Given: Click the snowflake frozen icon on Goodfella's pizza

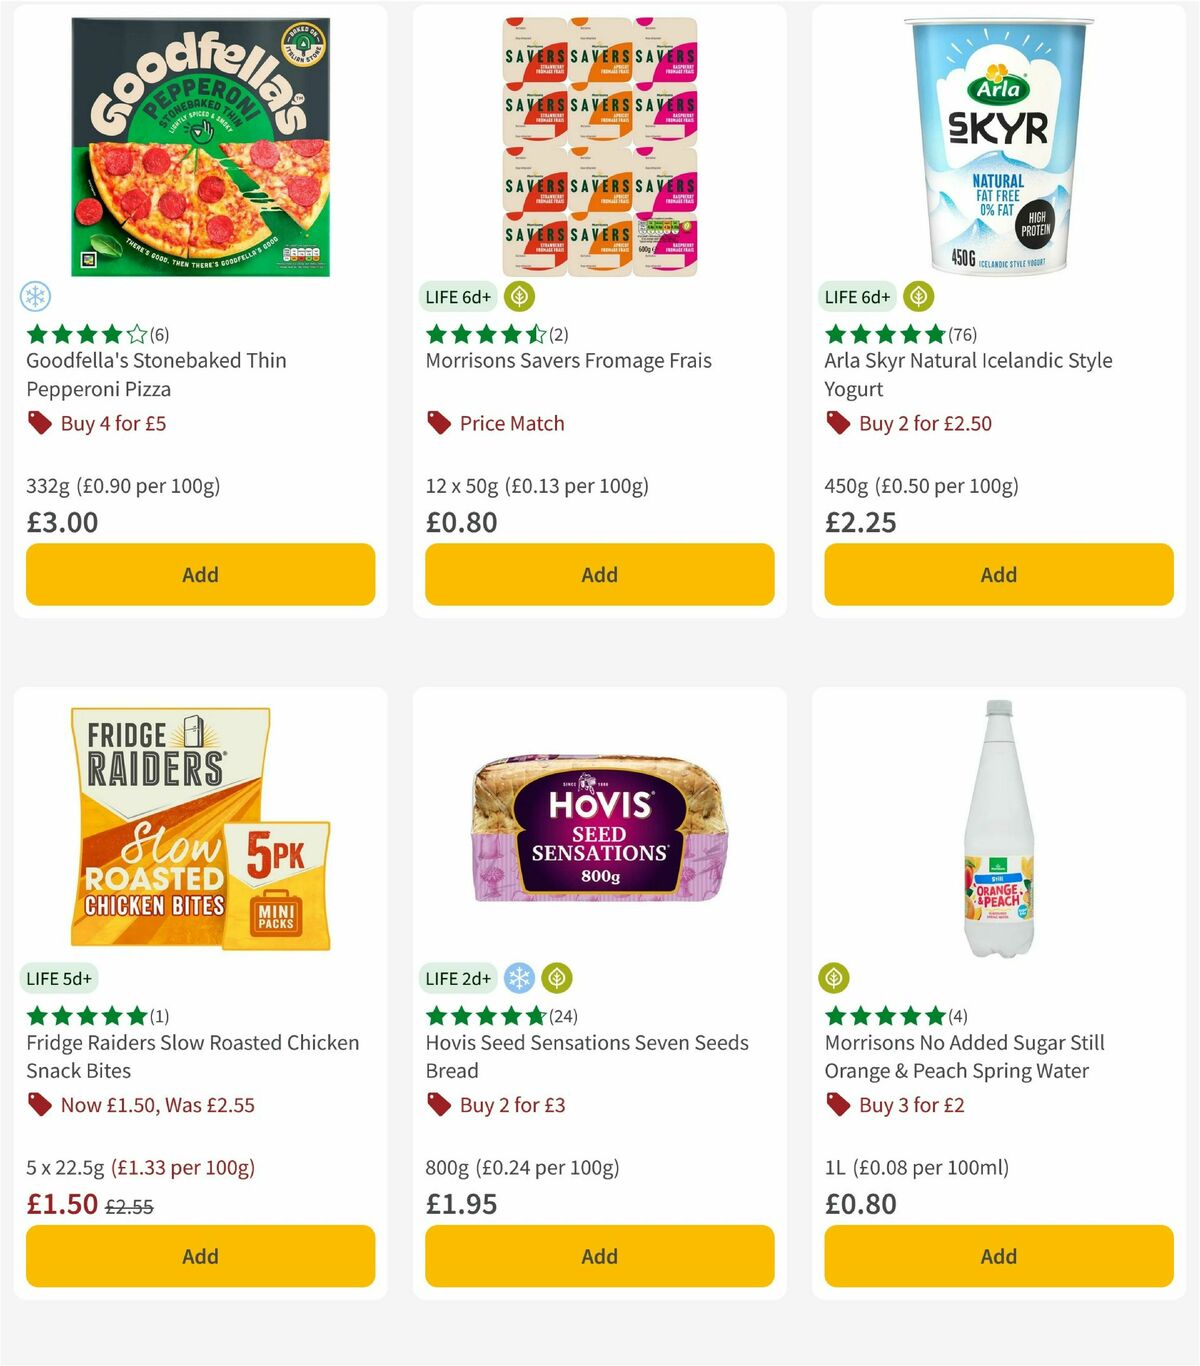Looking at the screenshot, I should pos(37,297).
